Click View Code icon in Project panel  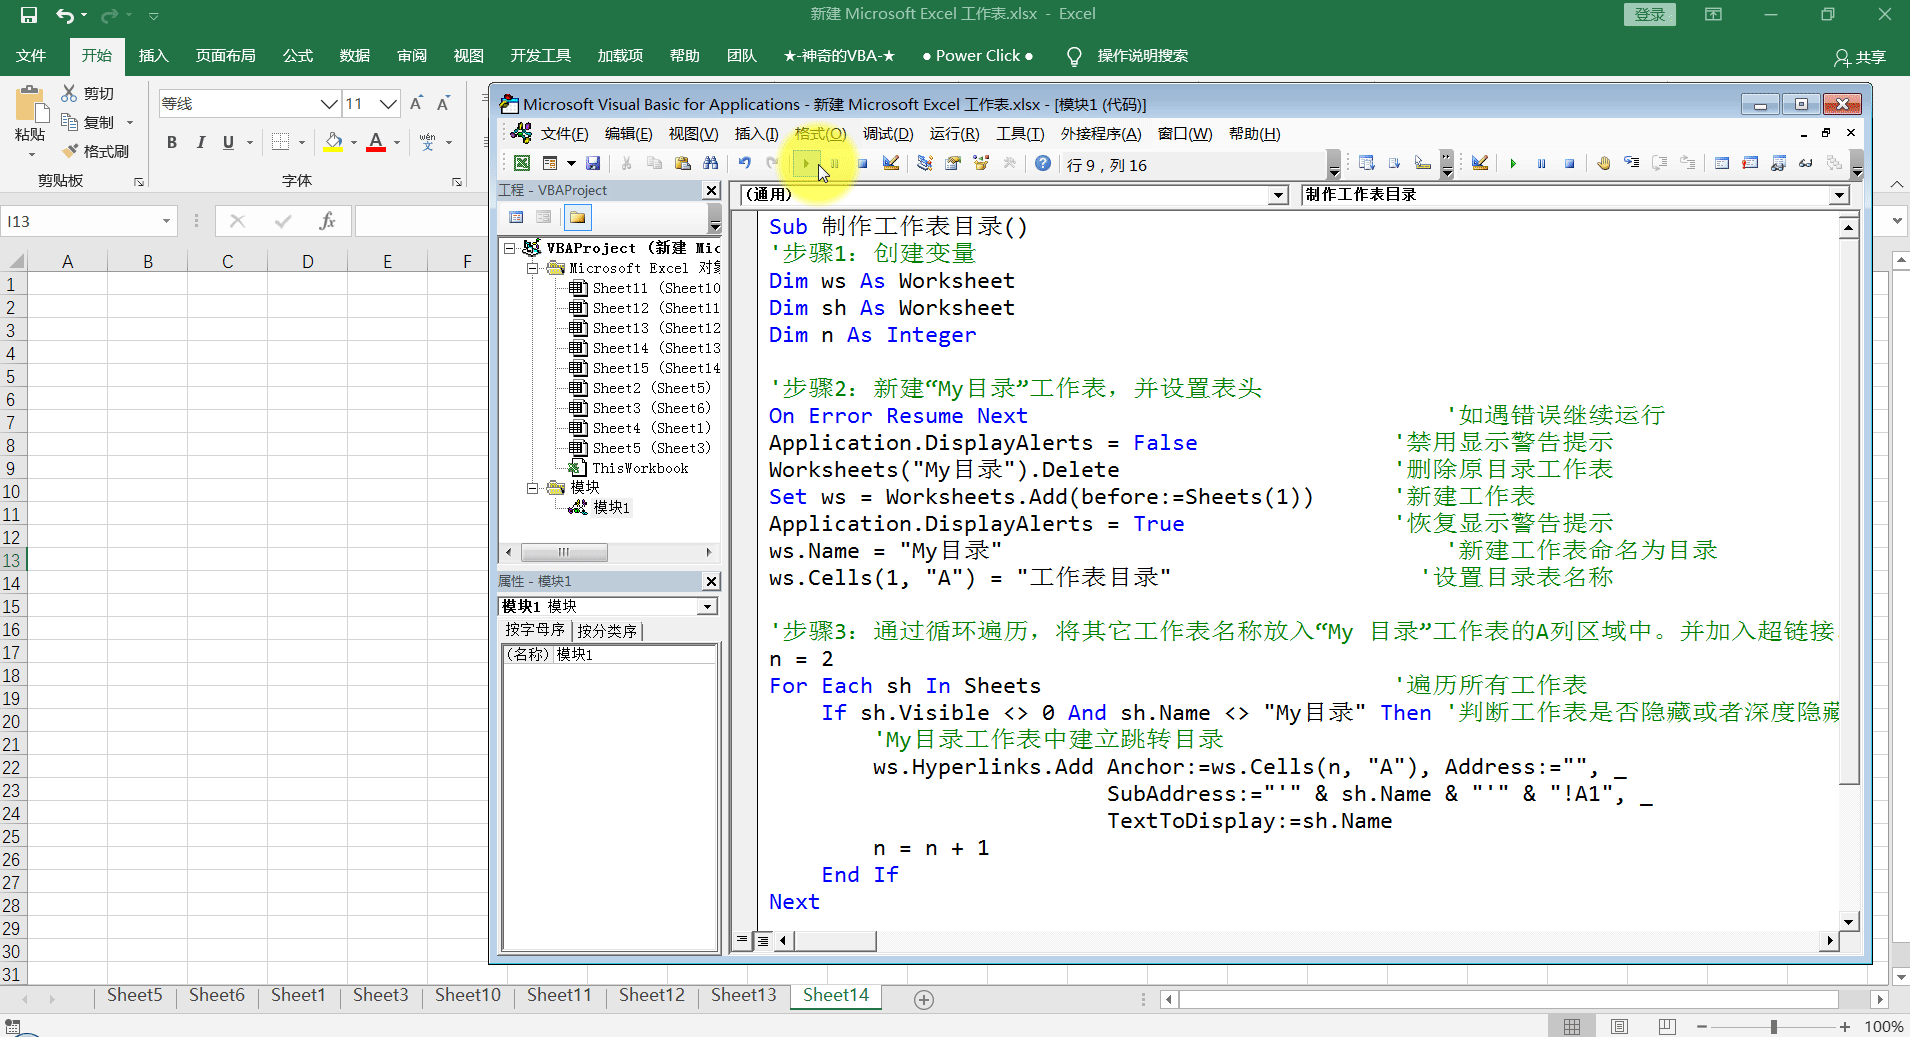click(x=516, y=217)
